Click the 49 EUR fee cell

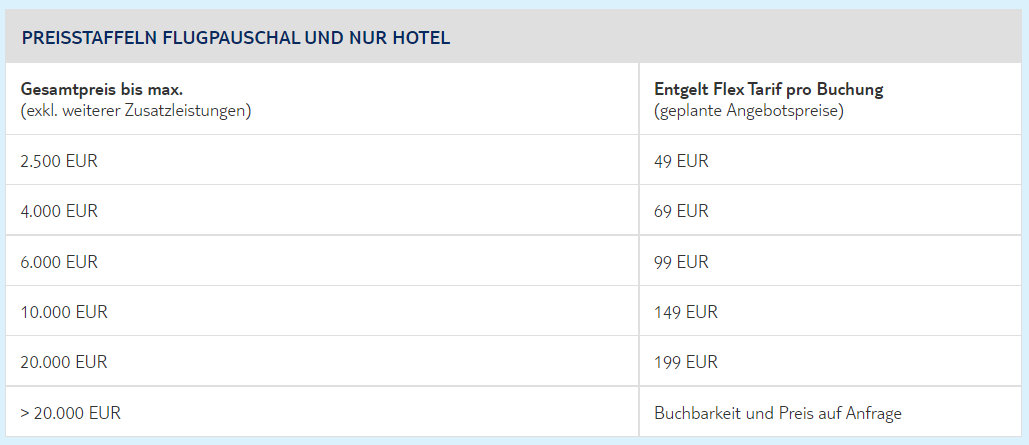(681, 161)
